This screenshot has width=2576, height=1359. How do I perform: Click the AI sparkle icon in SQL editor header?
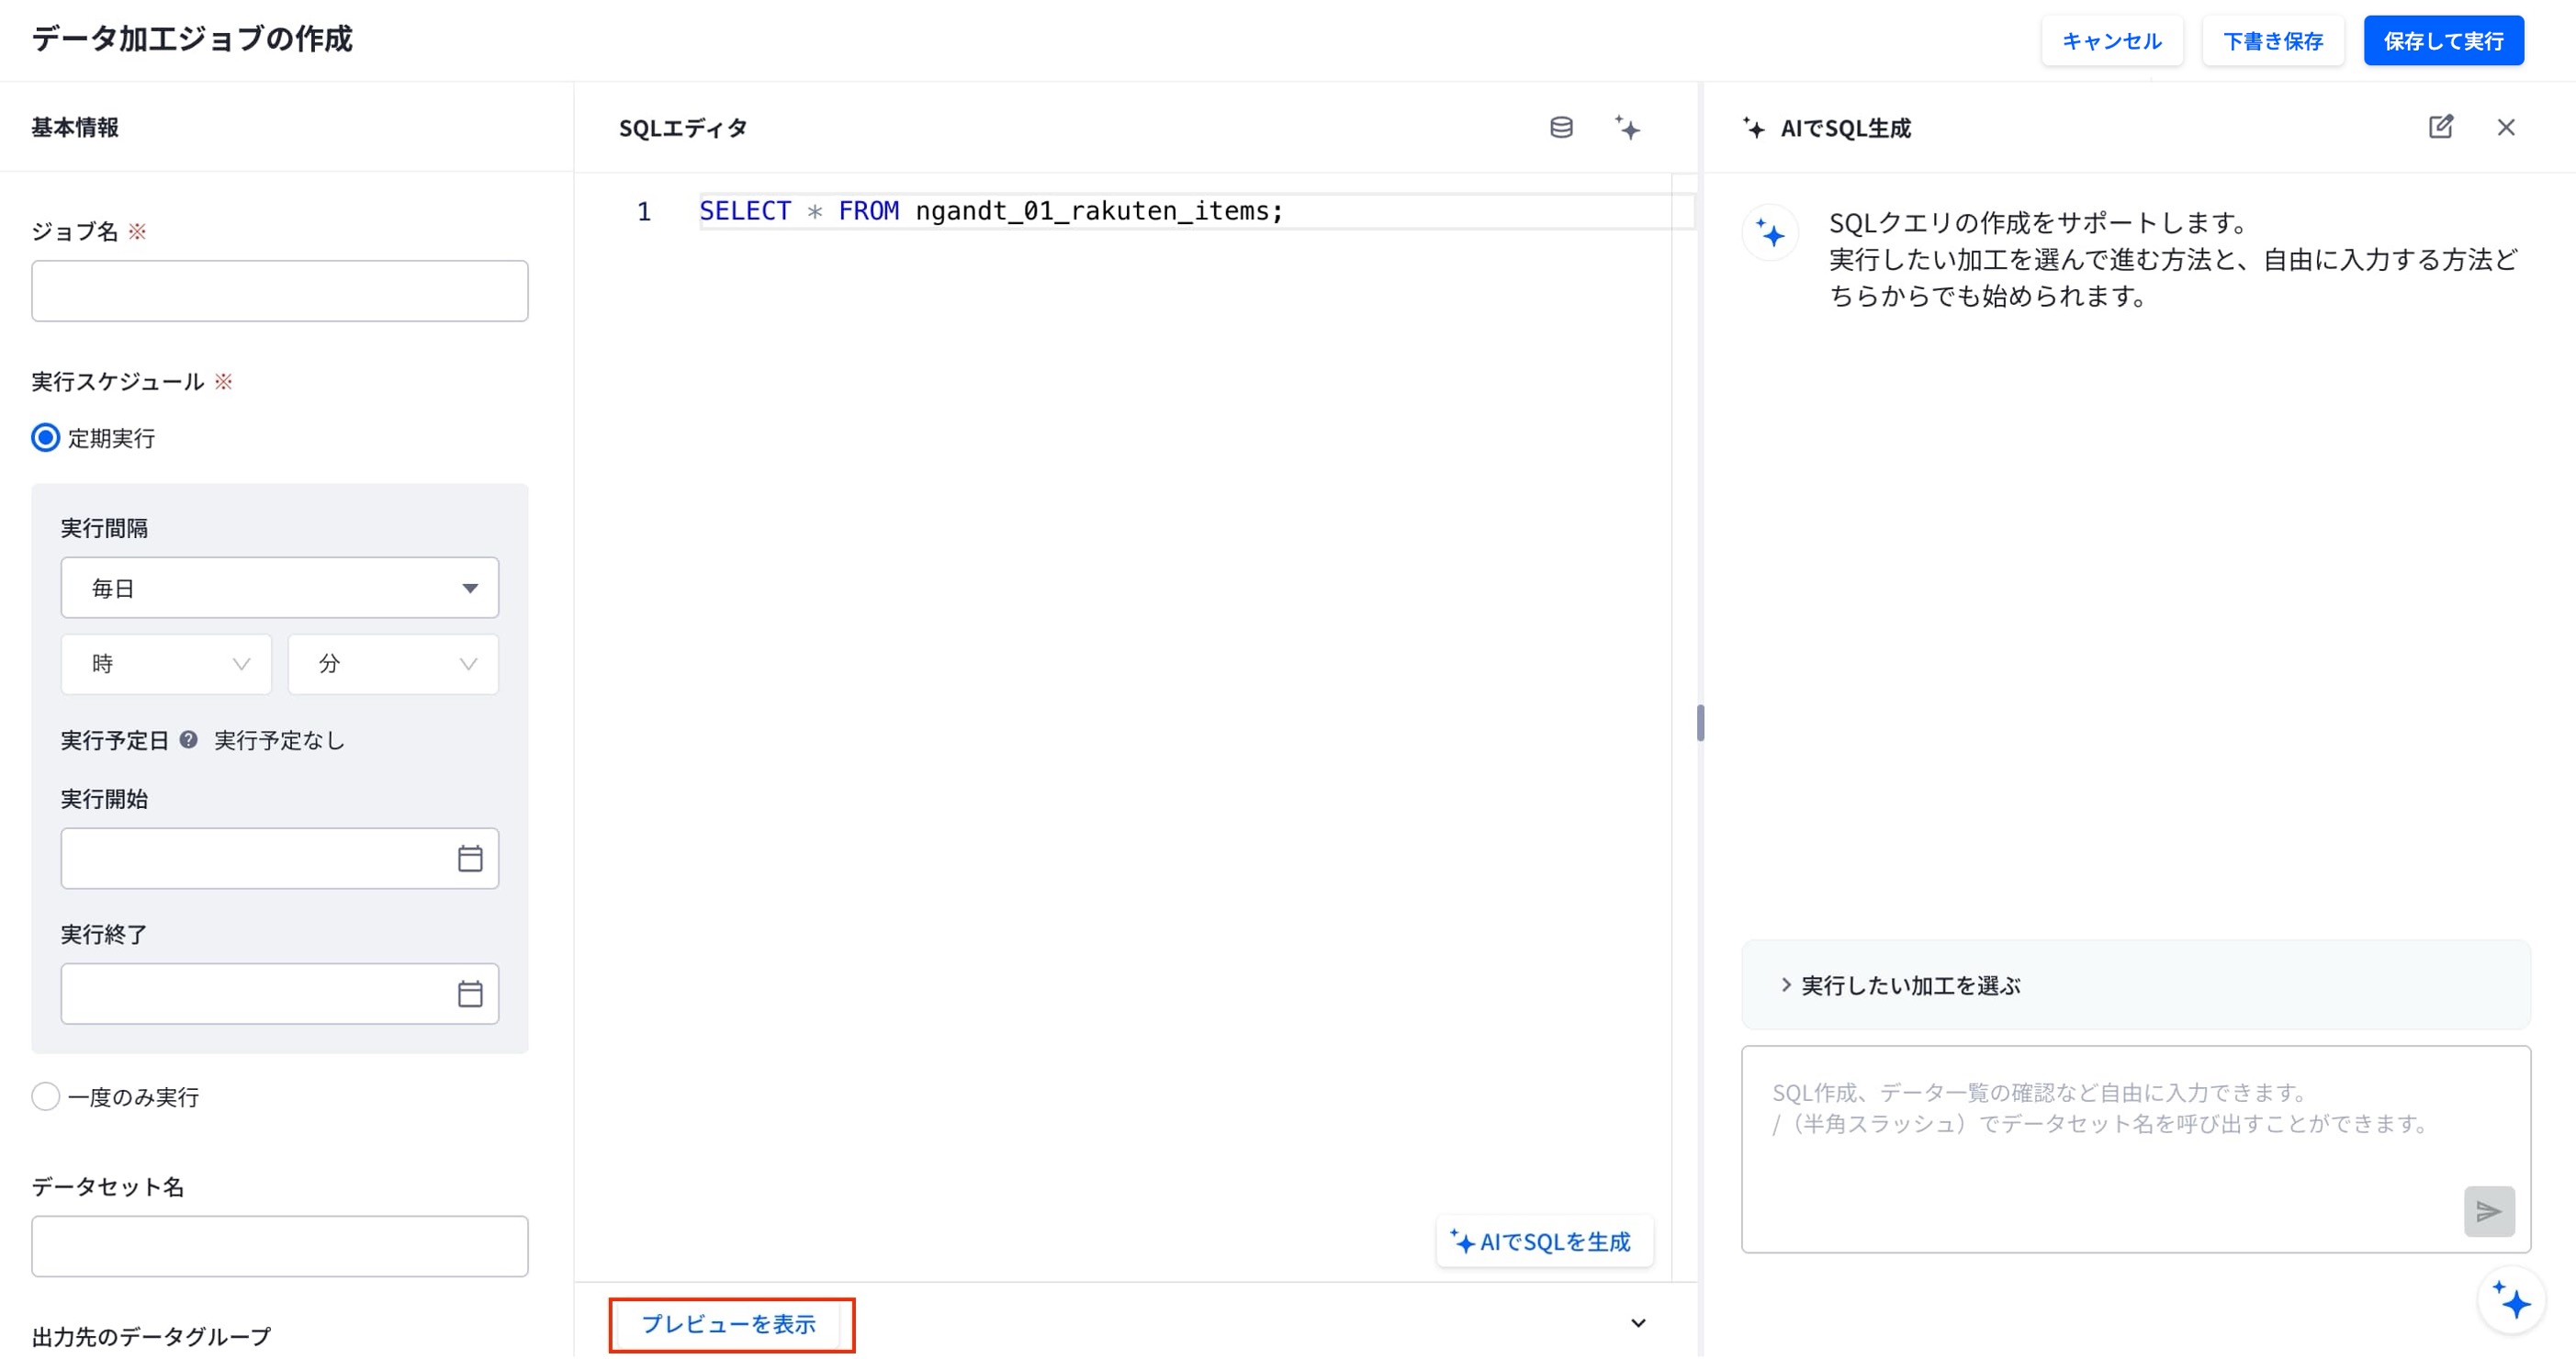tap(1627, 128)
